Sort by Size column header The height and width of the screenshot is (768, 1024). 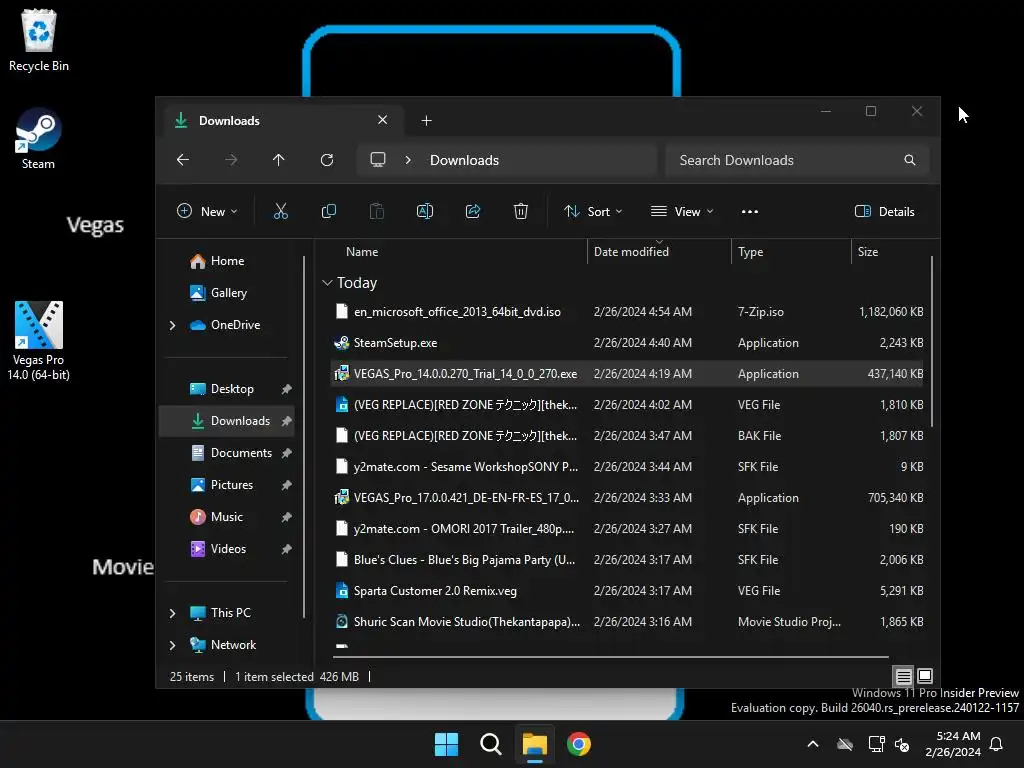pos(867,251)
